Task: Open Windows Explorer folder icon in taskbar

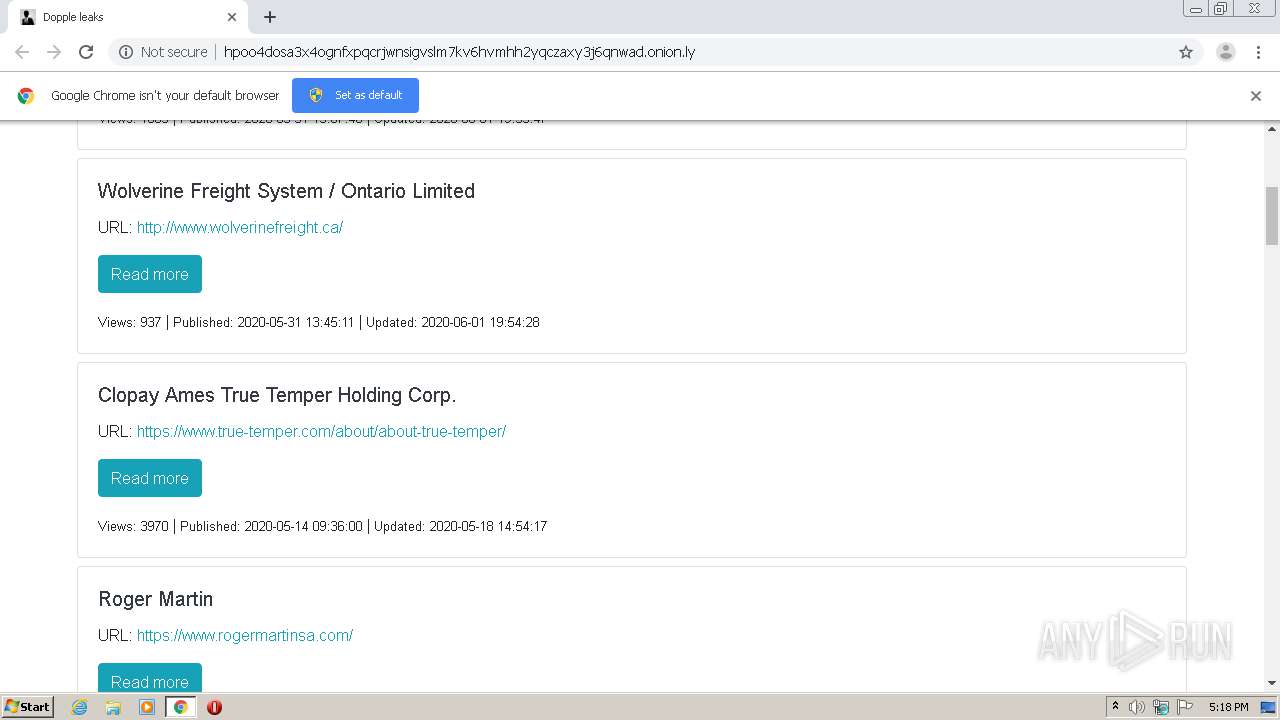Action: 113,707
